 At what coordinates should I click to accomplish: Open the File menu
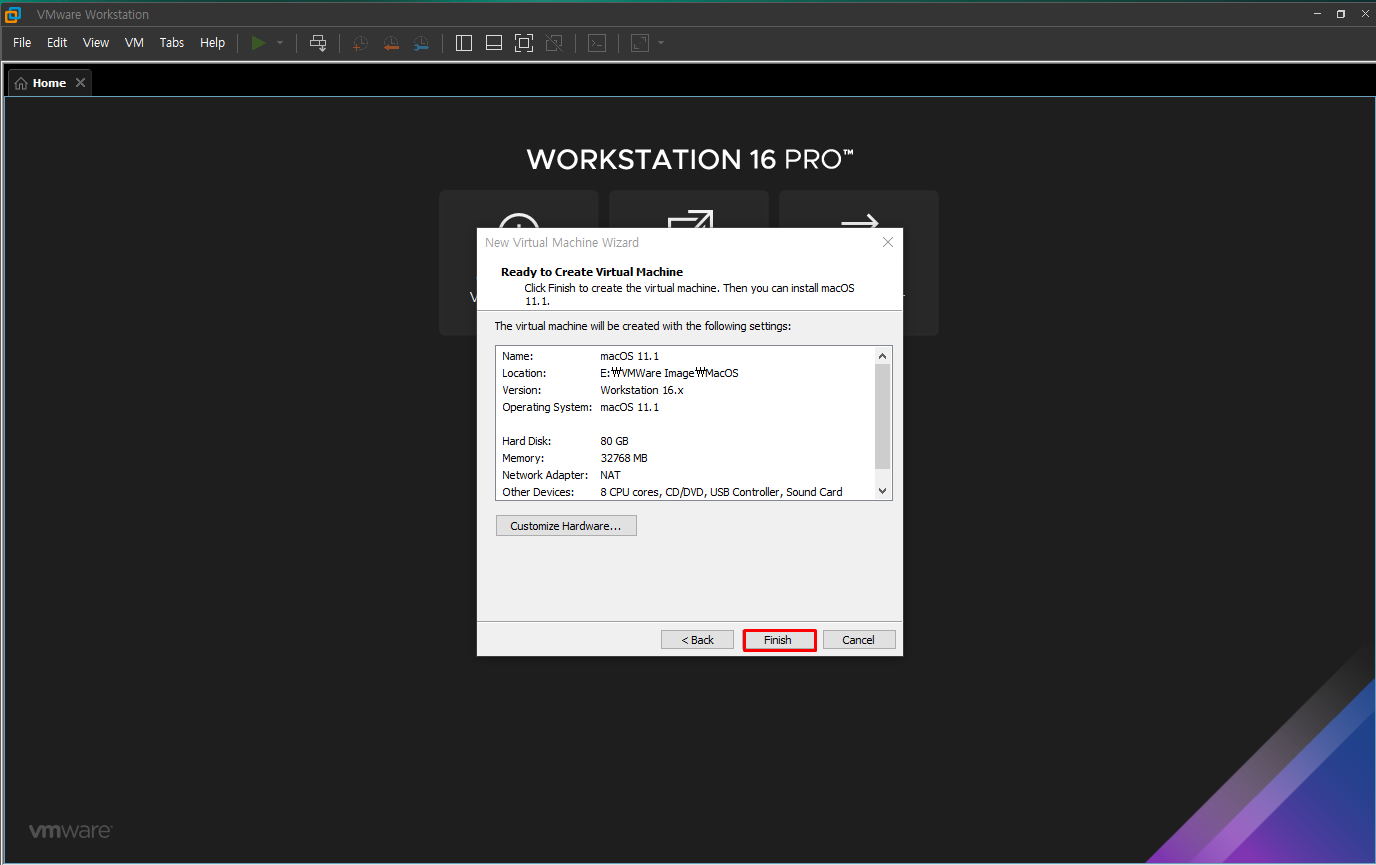[22, 43]
